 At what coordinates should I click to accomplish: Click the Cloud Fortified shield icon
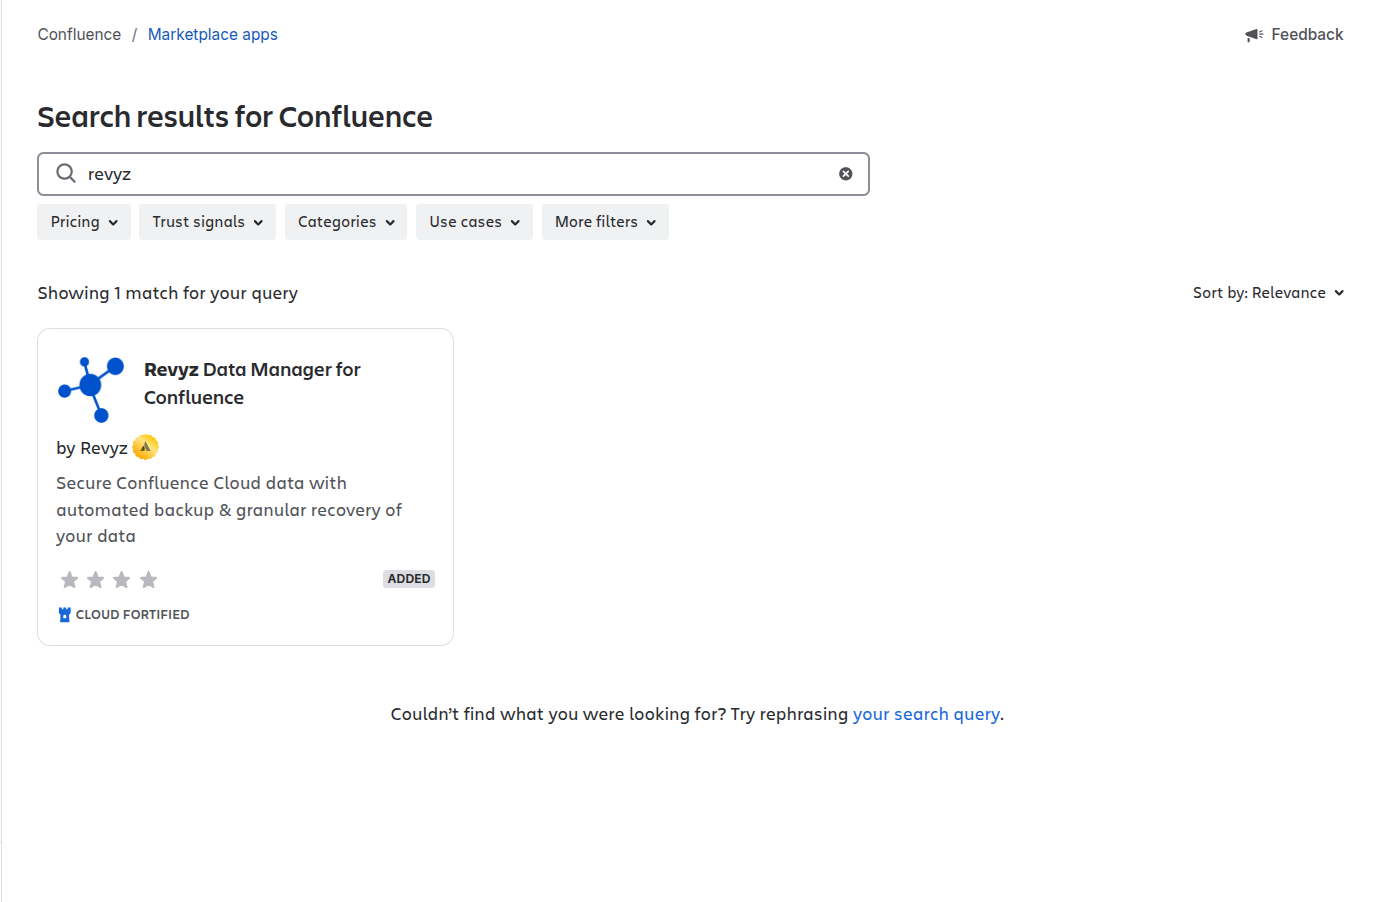[65, 615]
